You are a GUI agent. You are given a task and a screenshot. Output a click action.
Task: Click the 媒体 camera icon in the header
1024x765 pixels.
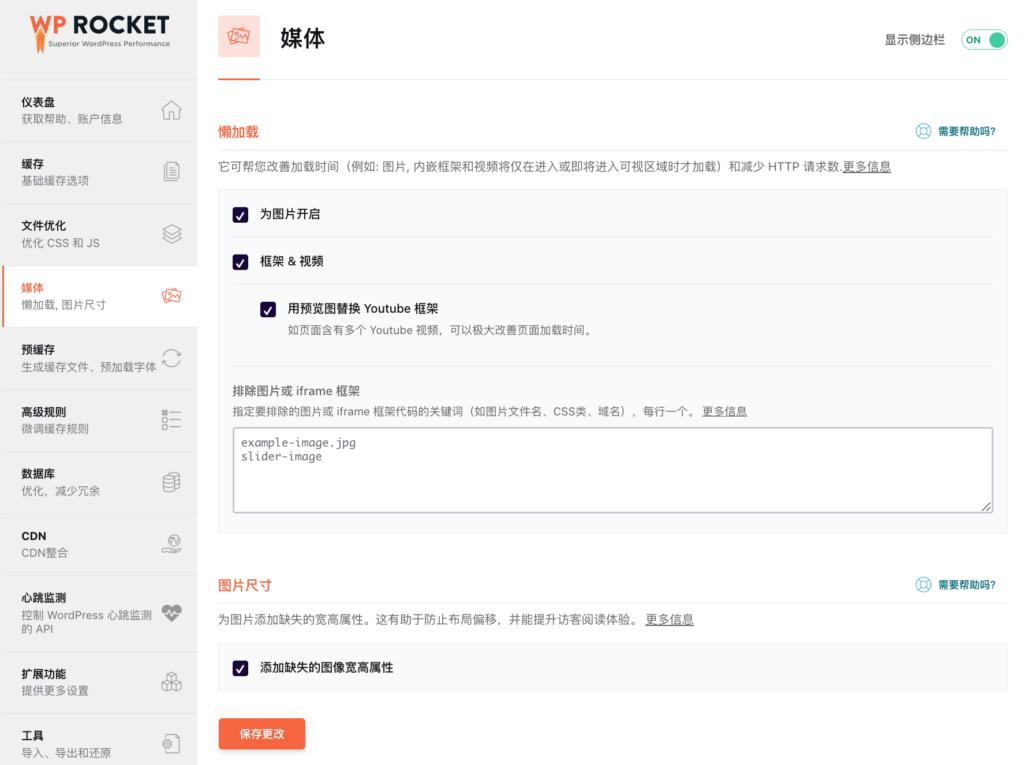237,36
